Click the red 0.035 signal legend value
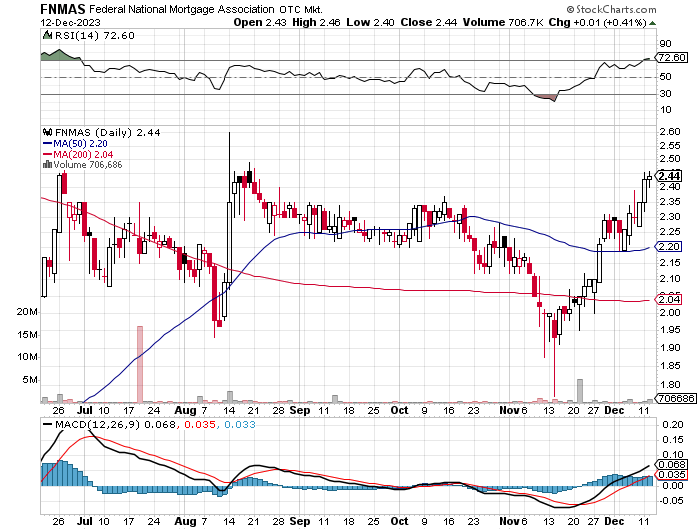This screenshot has width=700, height=530. (x=200, y=425)
